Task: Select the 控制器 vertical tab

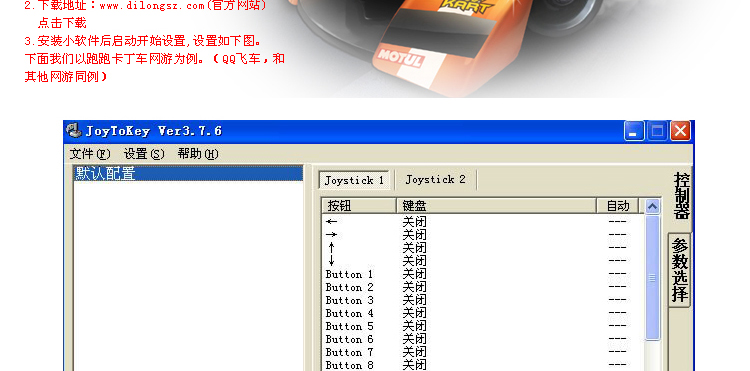Action: click(x=681, y=196)
